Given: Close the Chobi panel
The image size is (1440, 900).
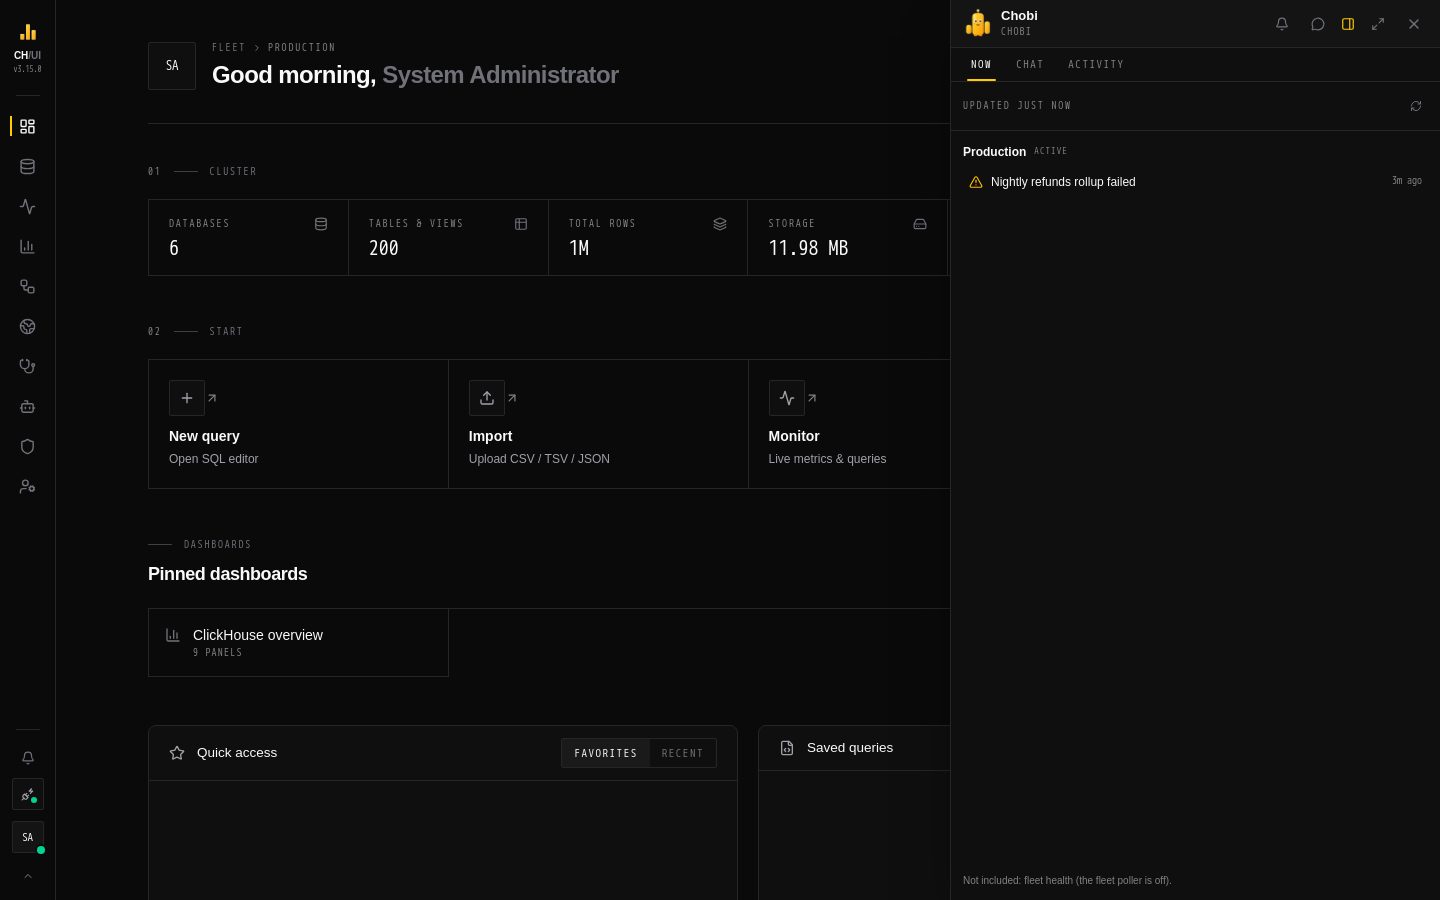Looking at the screenshot, I should tap(1414, 24).
